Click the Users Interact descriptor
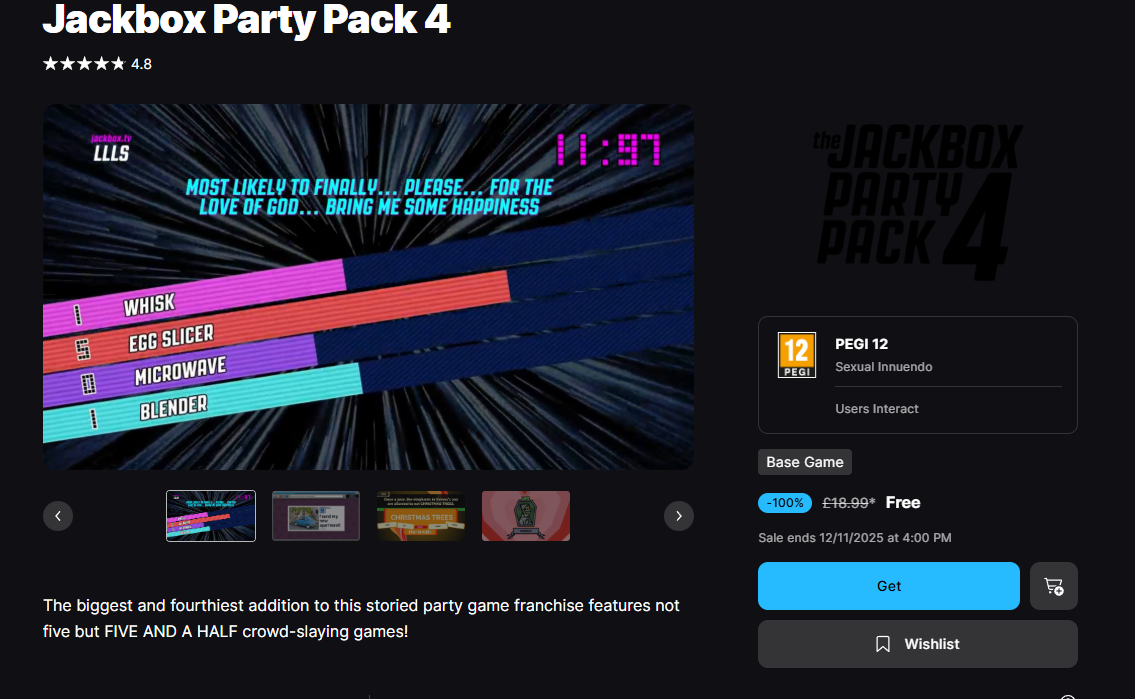The width and height of the screenshot is (1135, 699). click(877, 409)
